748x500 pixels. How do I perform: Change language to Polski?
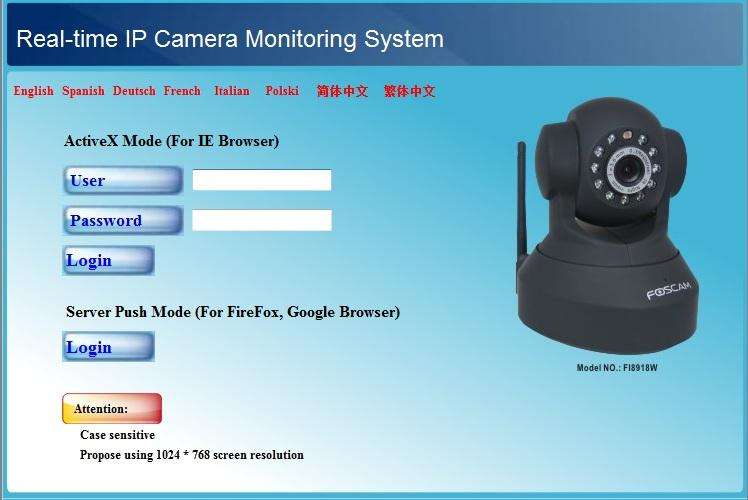[x=282, y=91]
